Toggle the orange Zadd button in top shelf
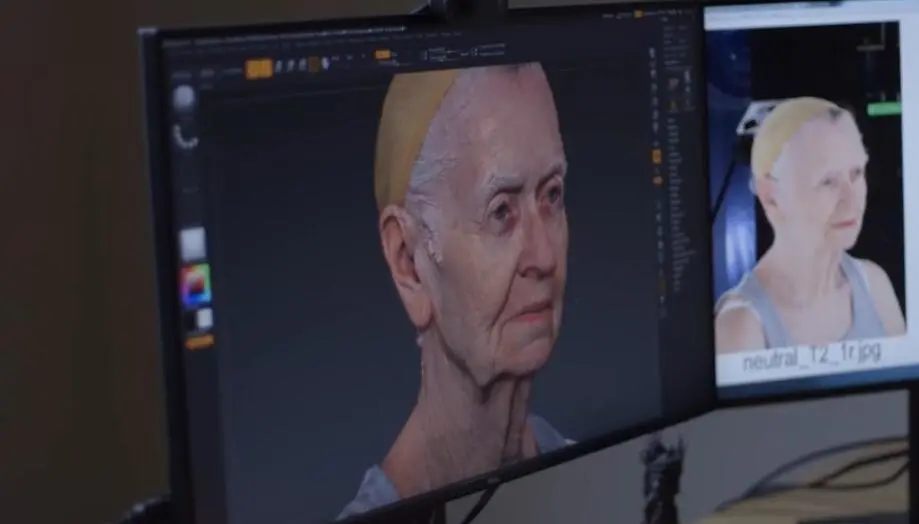919x524 pixels. tap(383, 55)
